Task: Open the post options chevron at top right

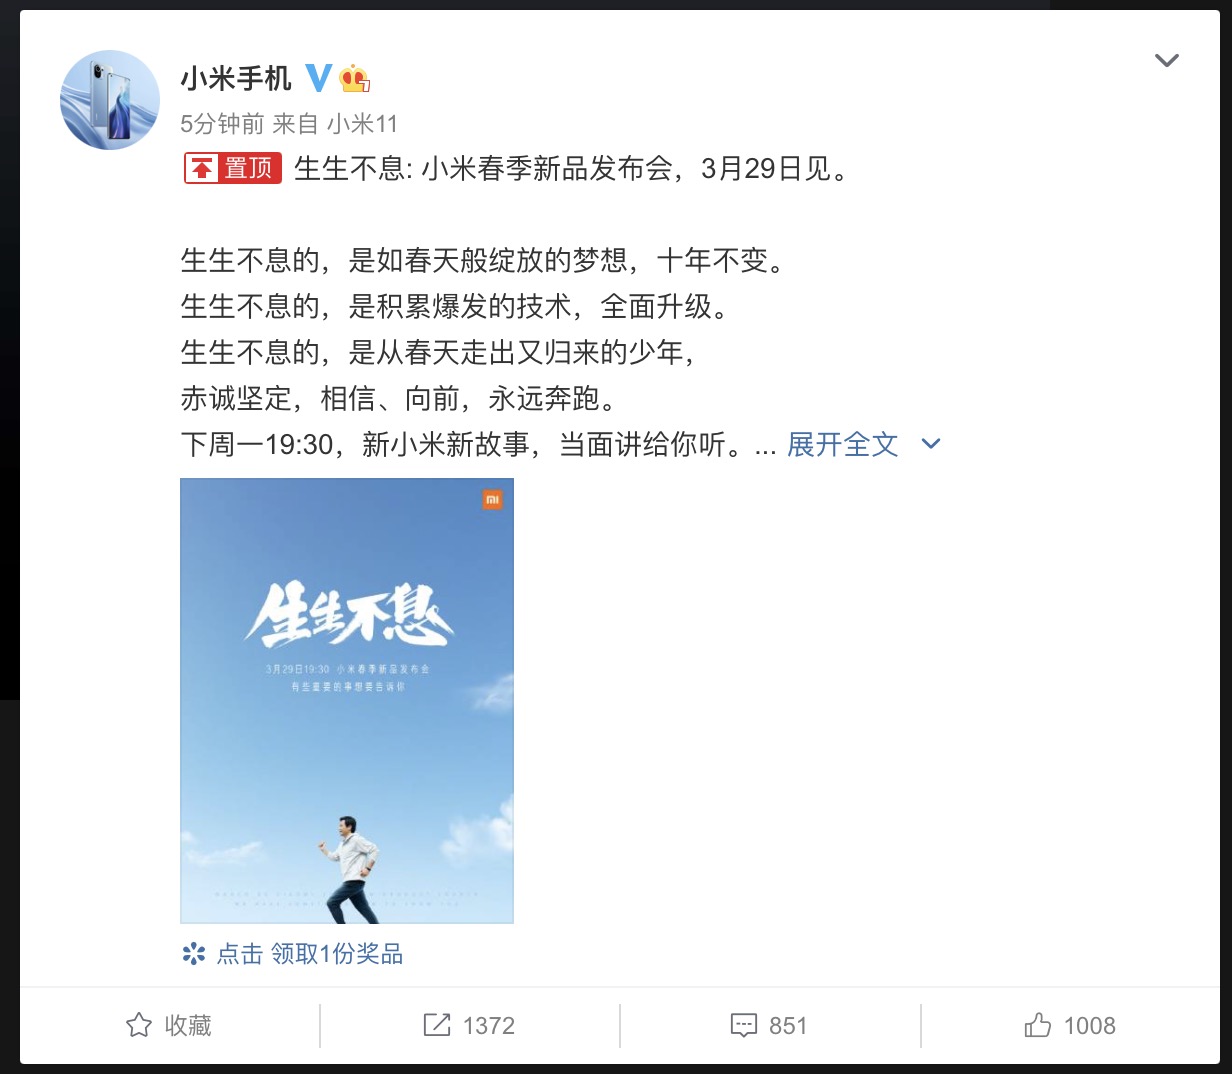Action: click(x=1167, y=61)
